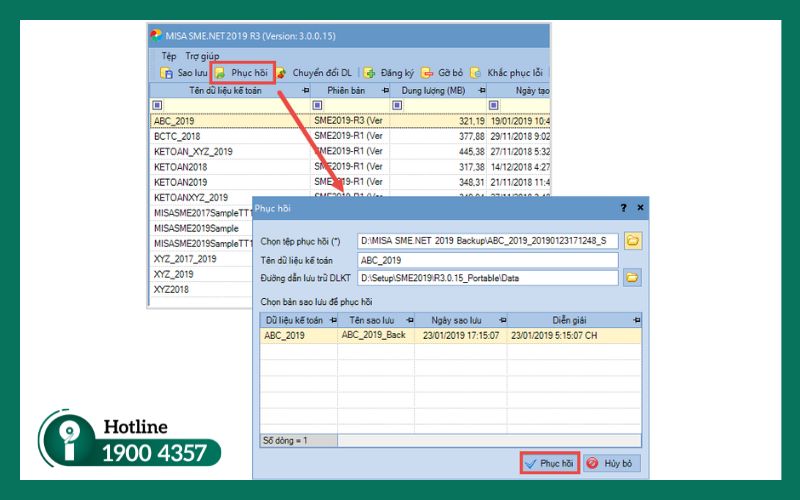Sort by Ngày sao lưu header
This screenshot has width=800, height=500.
tap(456, 320)
